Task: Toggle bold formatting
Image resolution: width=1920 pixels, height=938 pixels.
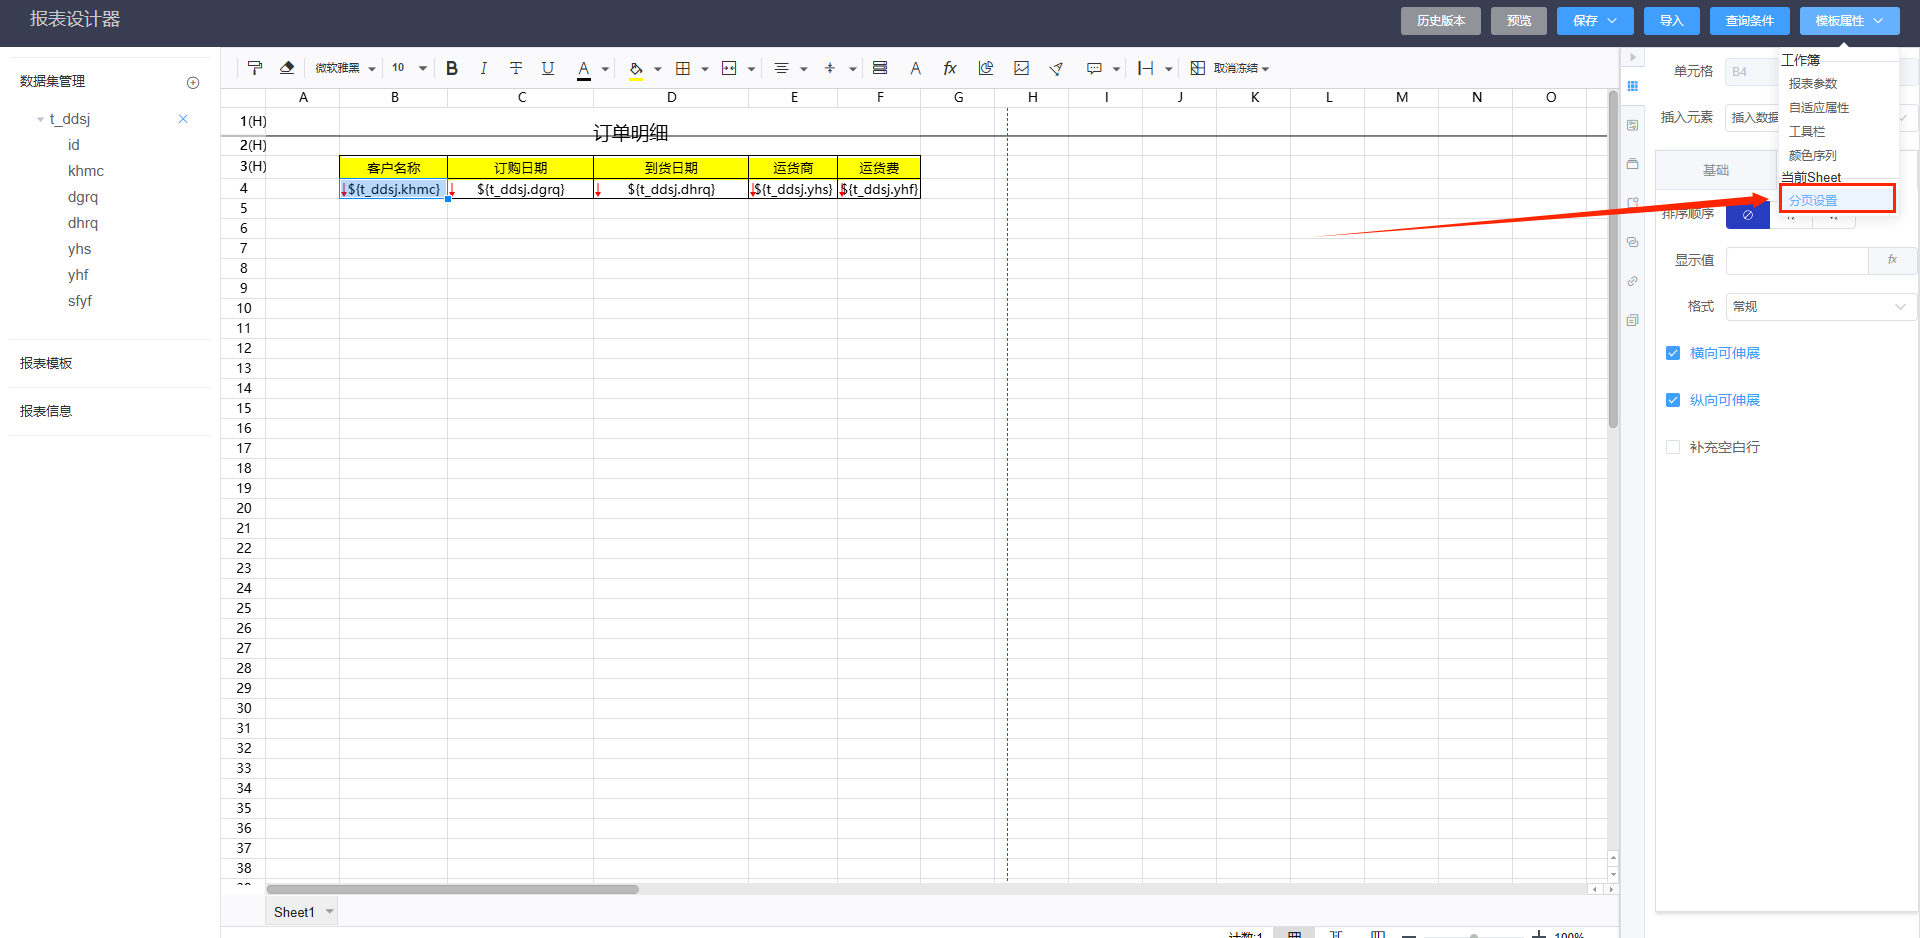Action: coord(452,68)
